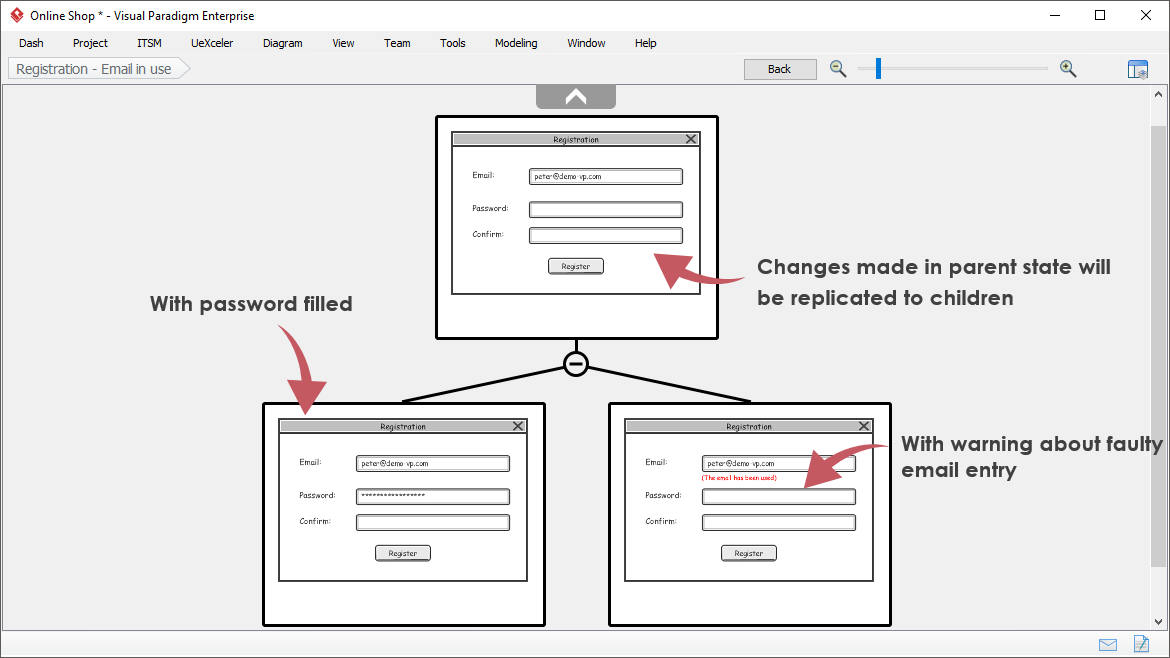
Task: Open the Help menu
Action: tap(645, 43)
